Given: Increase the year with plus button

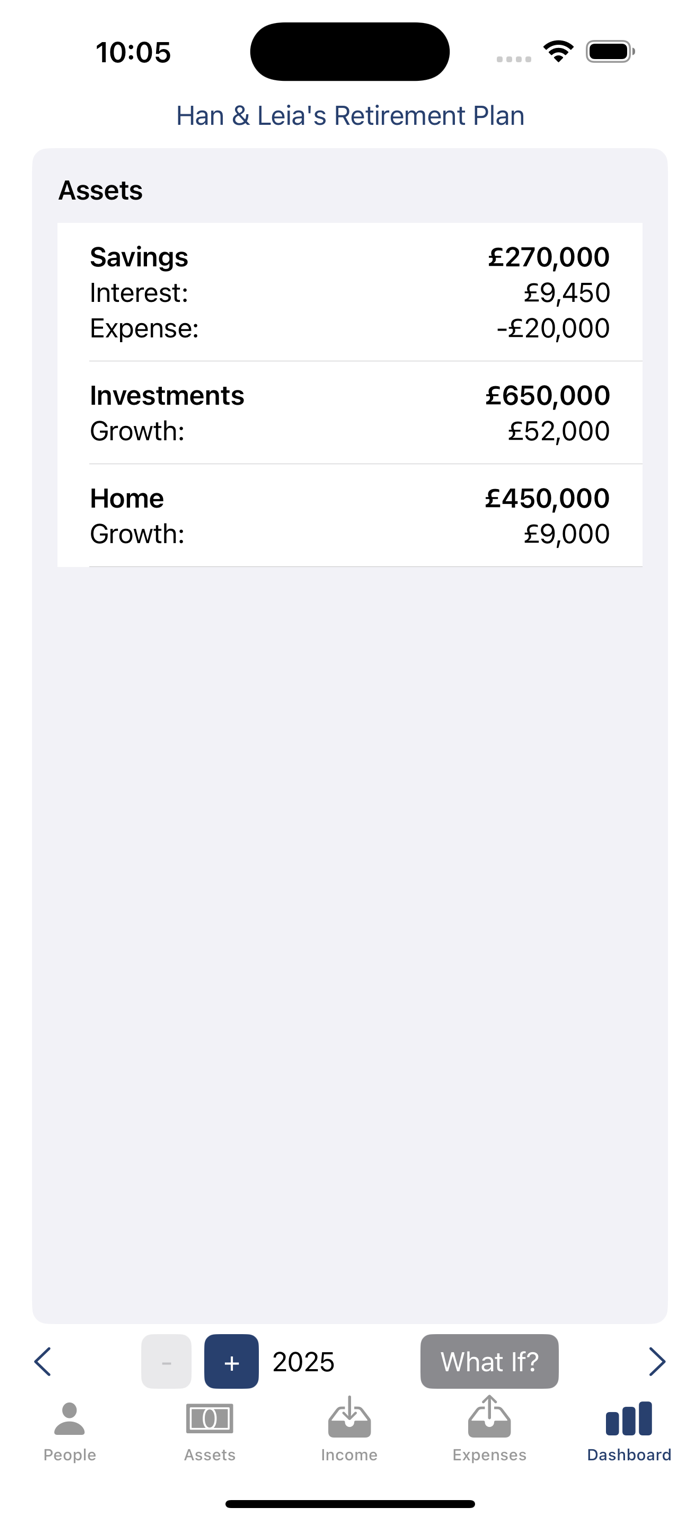Looking at the screenshot, I should [232, 1361].
